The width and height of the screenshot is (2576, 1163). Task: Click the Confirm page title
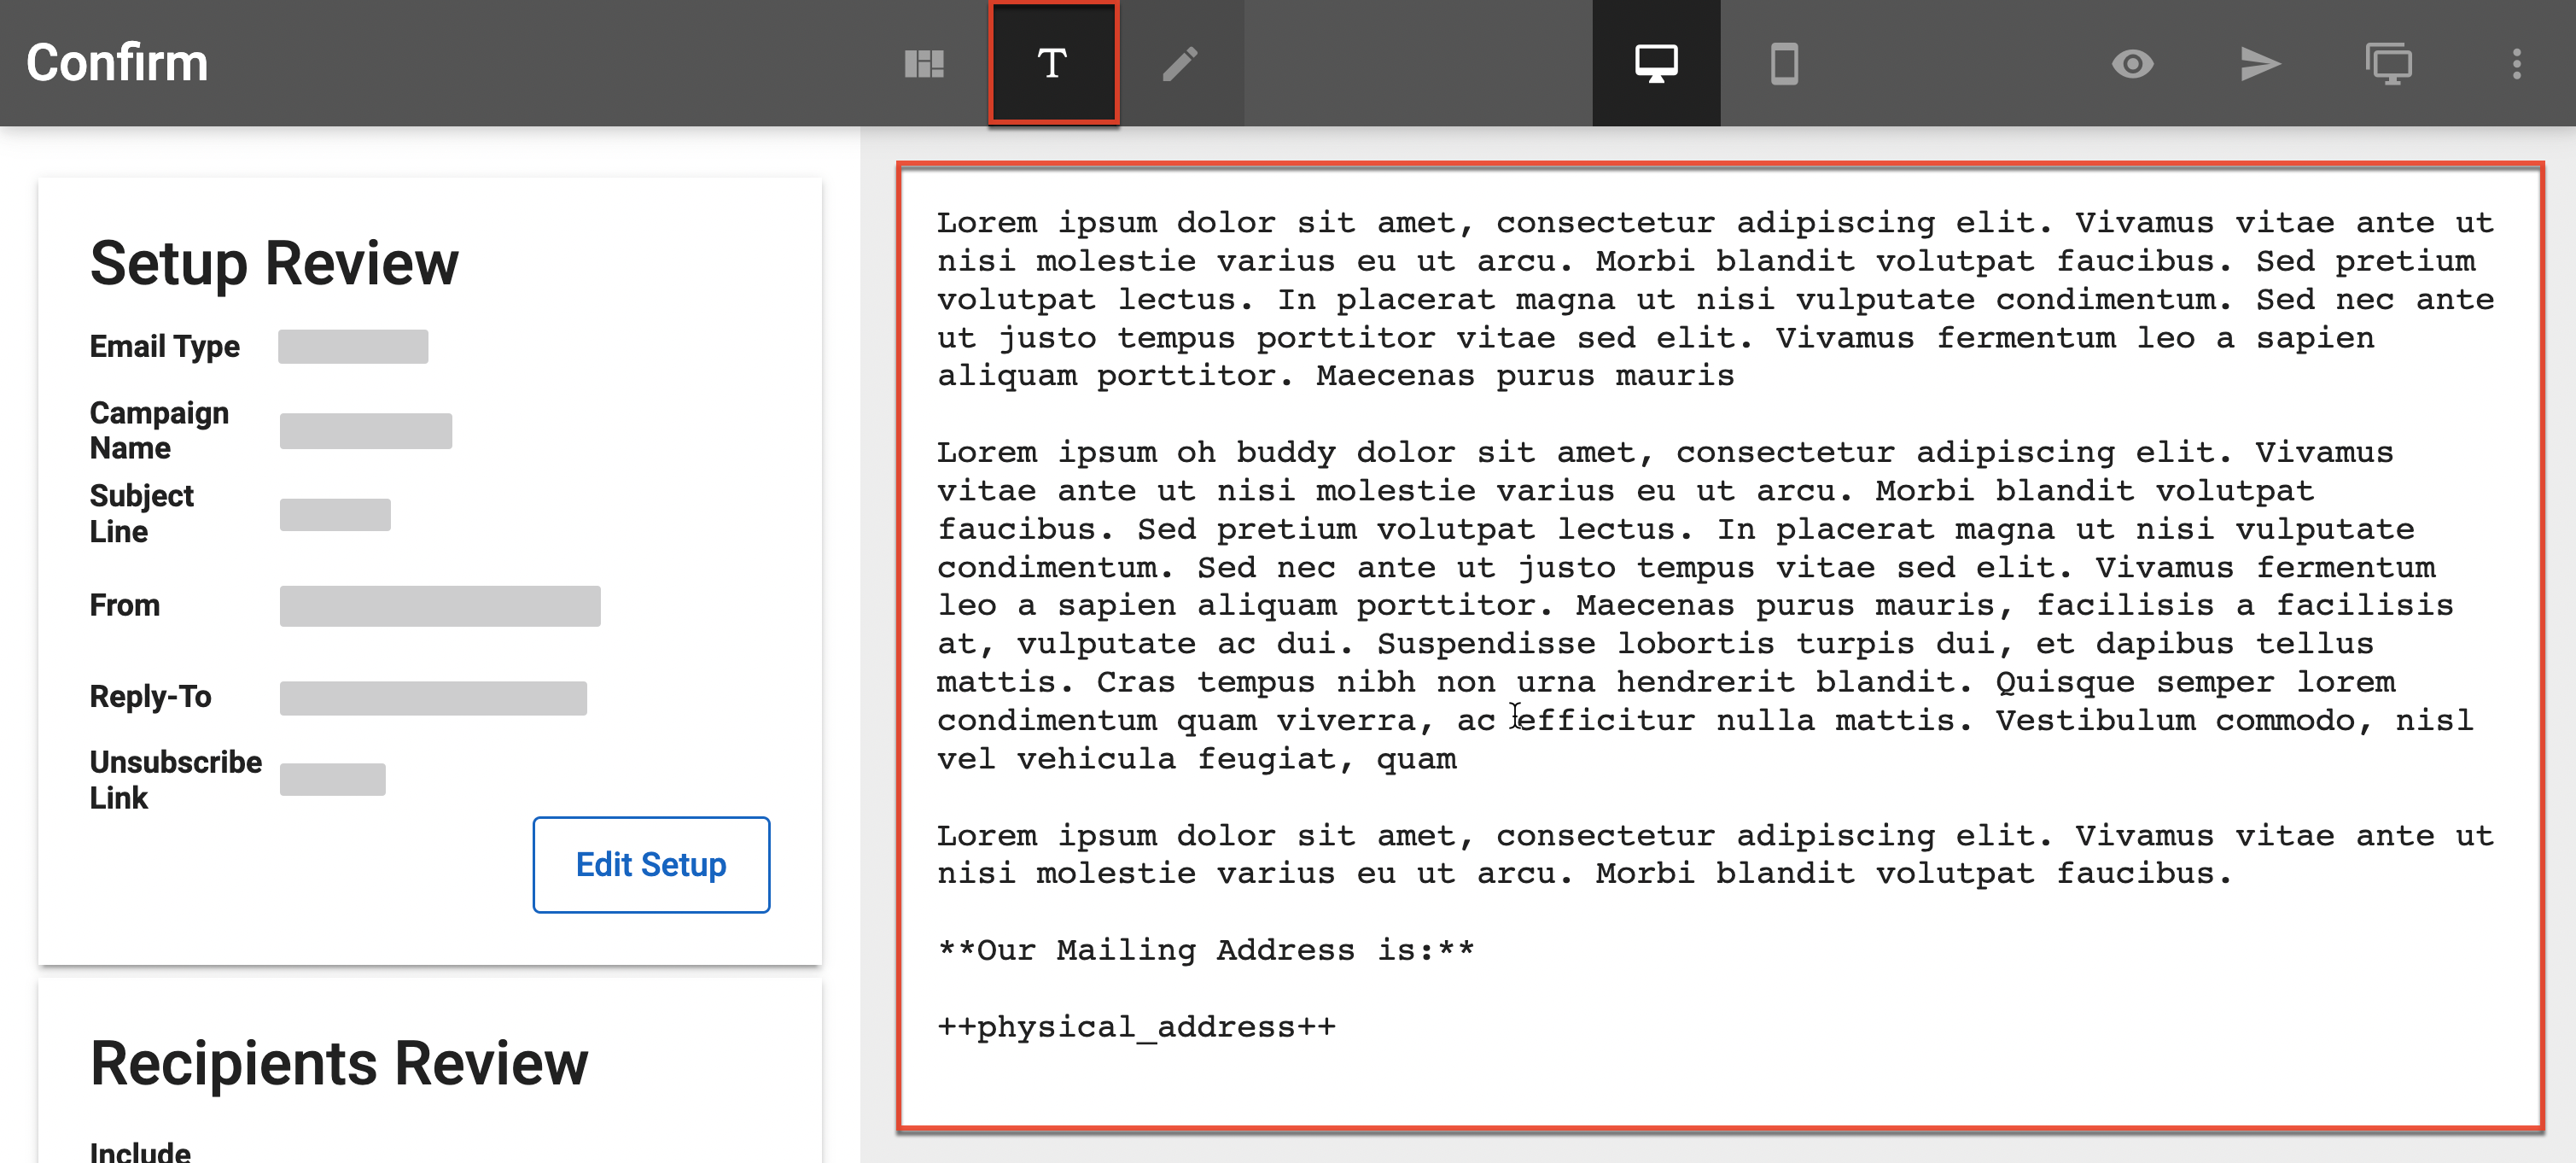coord(117,63)
